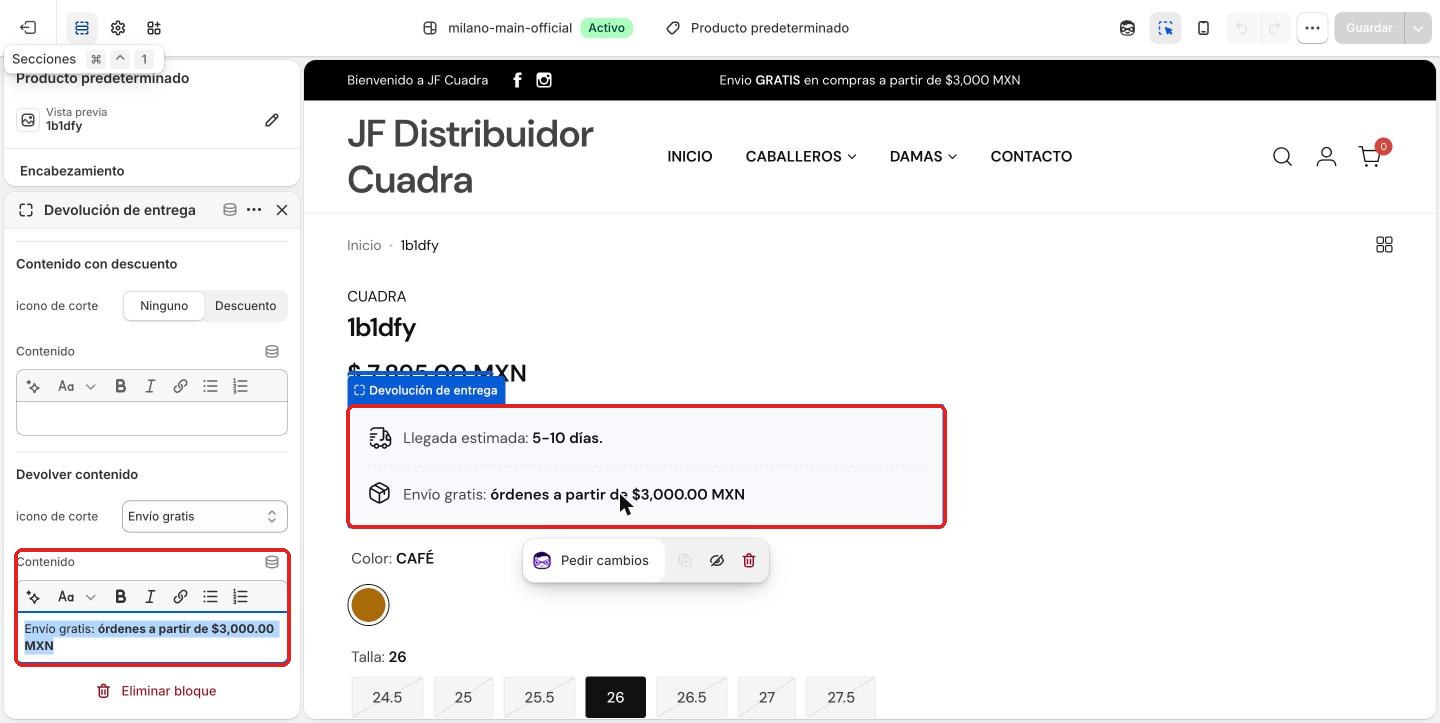Open CONTACTO in store navigation
The width and height of the screenshot is (1440, 723).
[x=1031, y=156]
